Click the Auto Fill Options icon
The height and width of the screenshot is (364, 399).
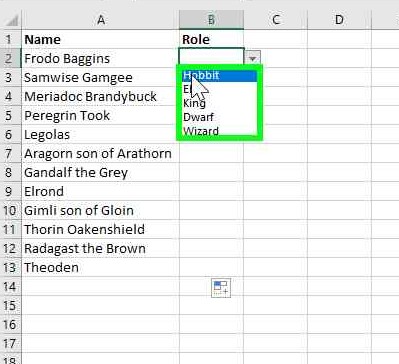221,288
